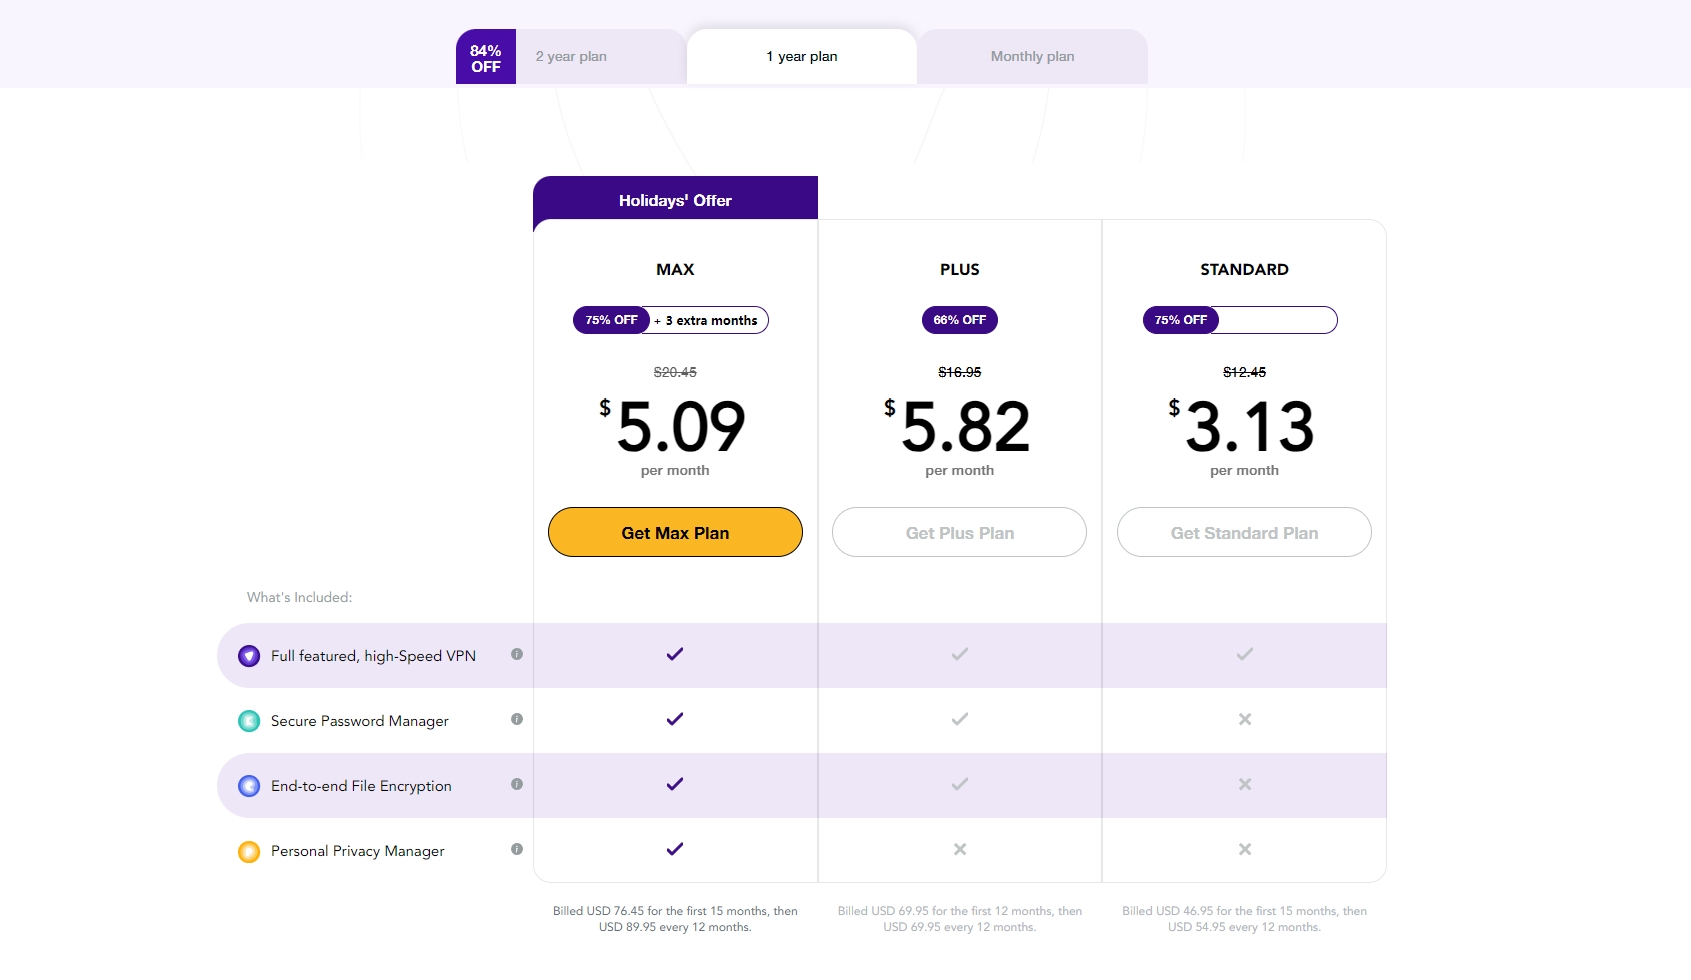Click End-to-end File Encryption label
Image resolution: width=1691 pixels, height=980 pixels.
coord(361,786)
